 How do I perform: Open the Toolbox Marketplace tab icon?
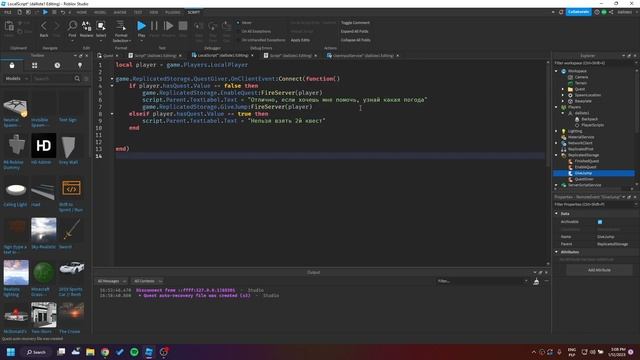[x=12, y=65]
